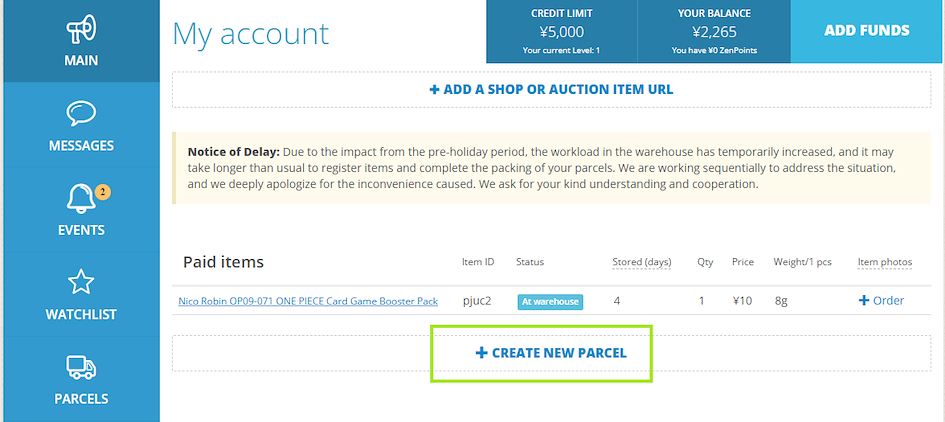Click the At warehouse status badge
The height and width of the screenshot is (422, 945).
(x=550, y=301)
